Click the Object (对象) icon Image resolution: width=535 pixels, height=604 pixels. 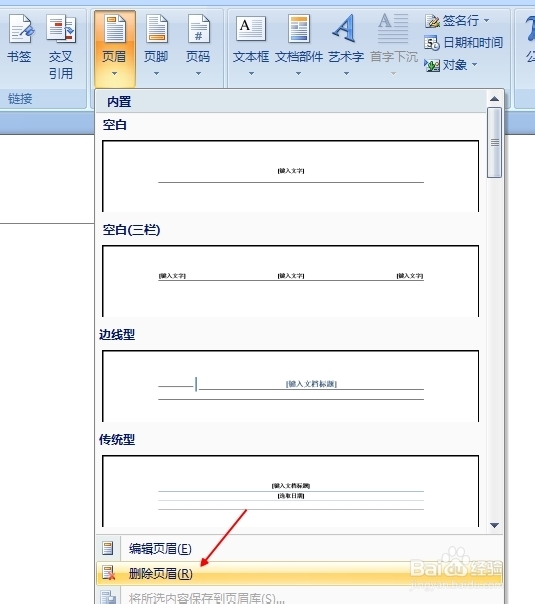pyautogui.click(x=432, y=65)
